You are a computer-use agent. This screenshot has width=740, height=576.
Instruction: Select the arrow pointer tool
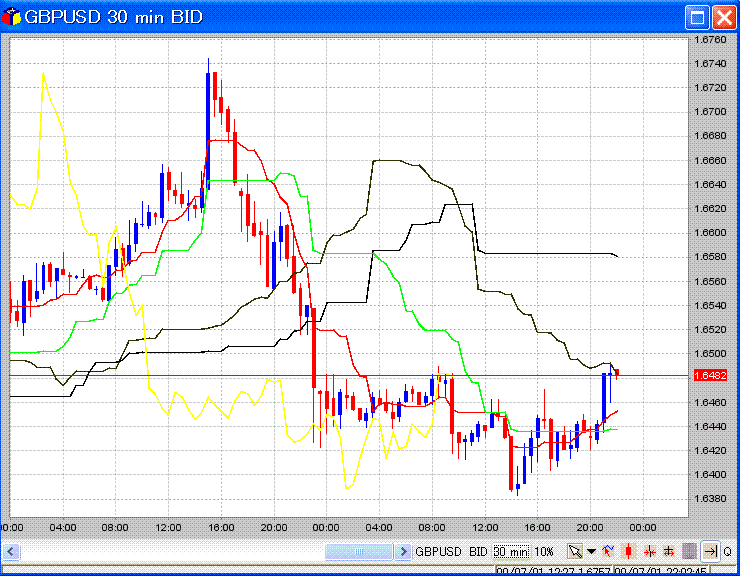575,551
